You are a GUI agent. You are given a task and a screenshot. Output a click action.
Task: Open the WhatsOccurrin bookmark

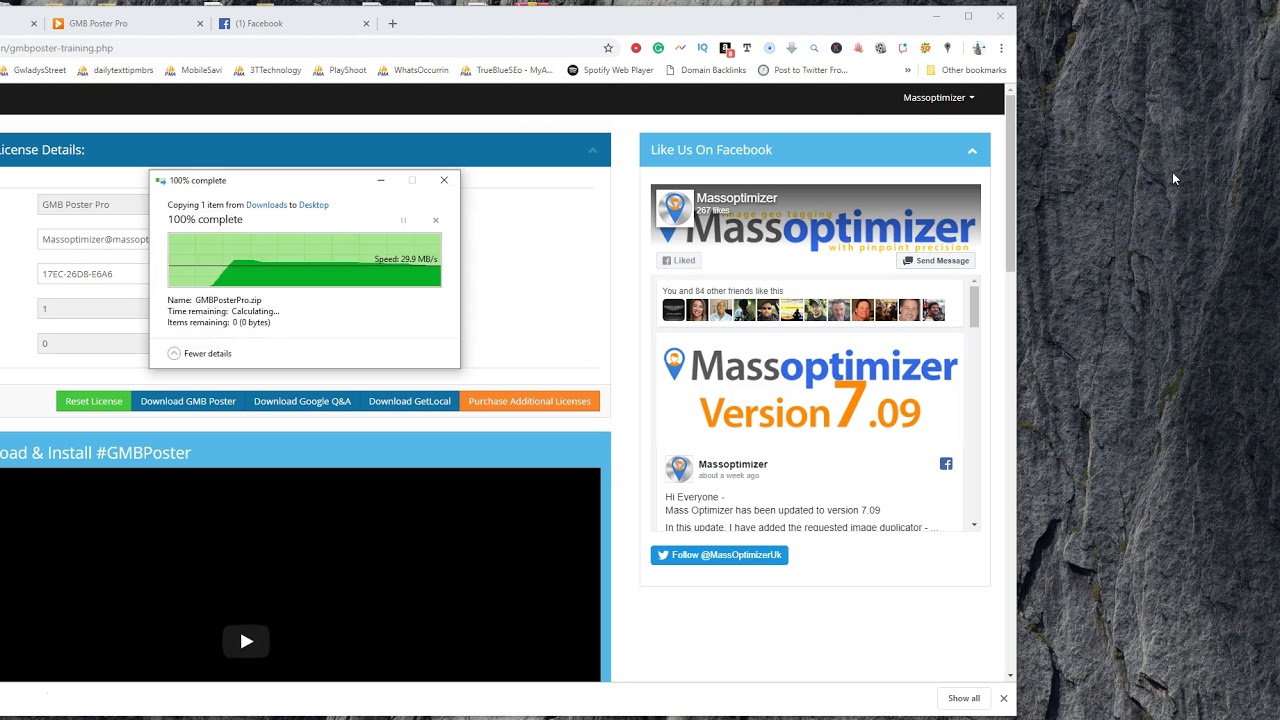pyautogui.click(x=413, y=70)
